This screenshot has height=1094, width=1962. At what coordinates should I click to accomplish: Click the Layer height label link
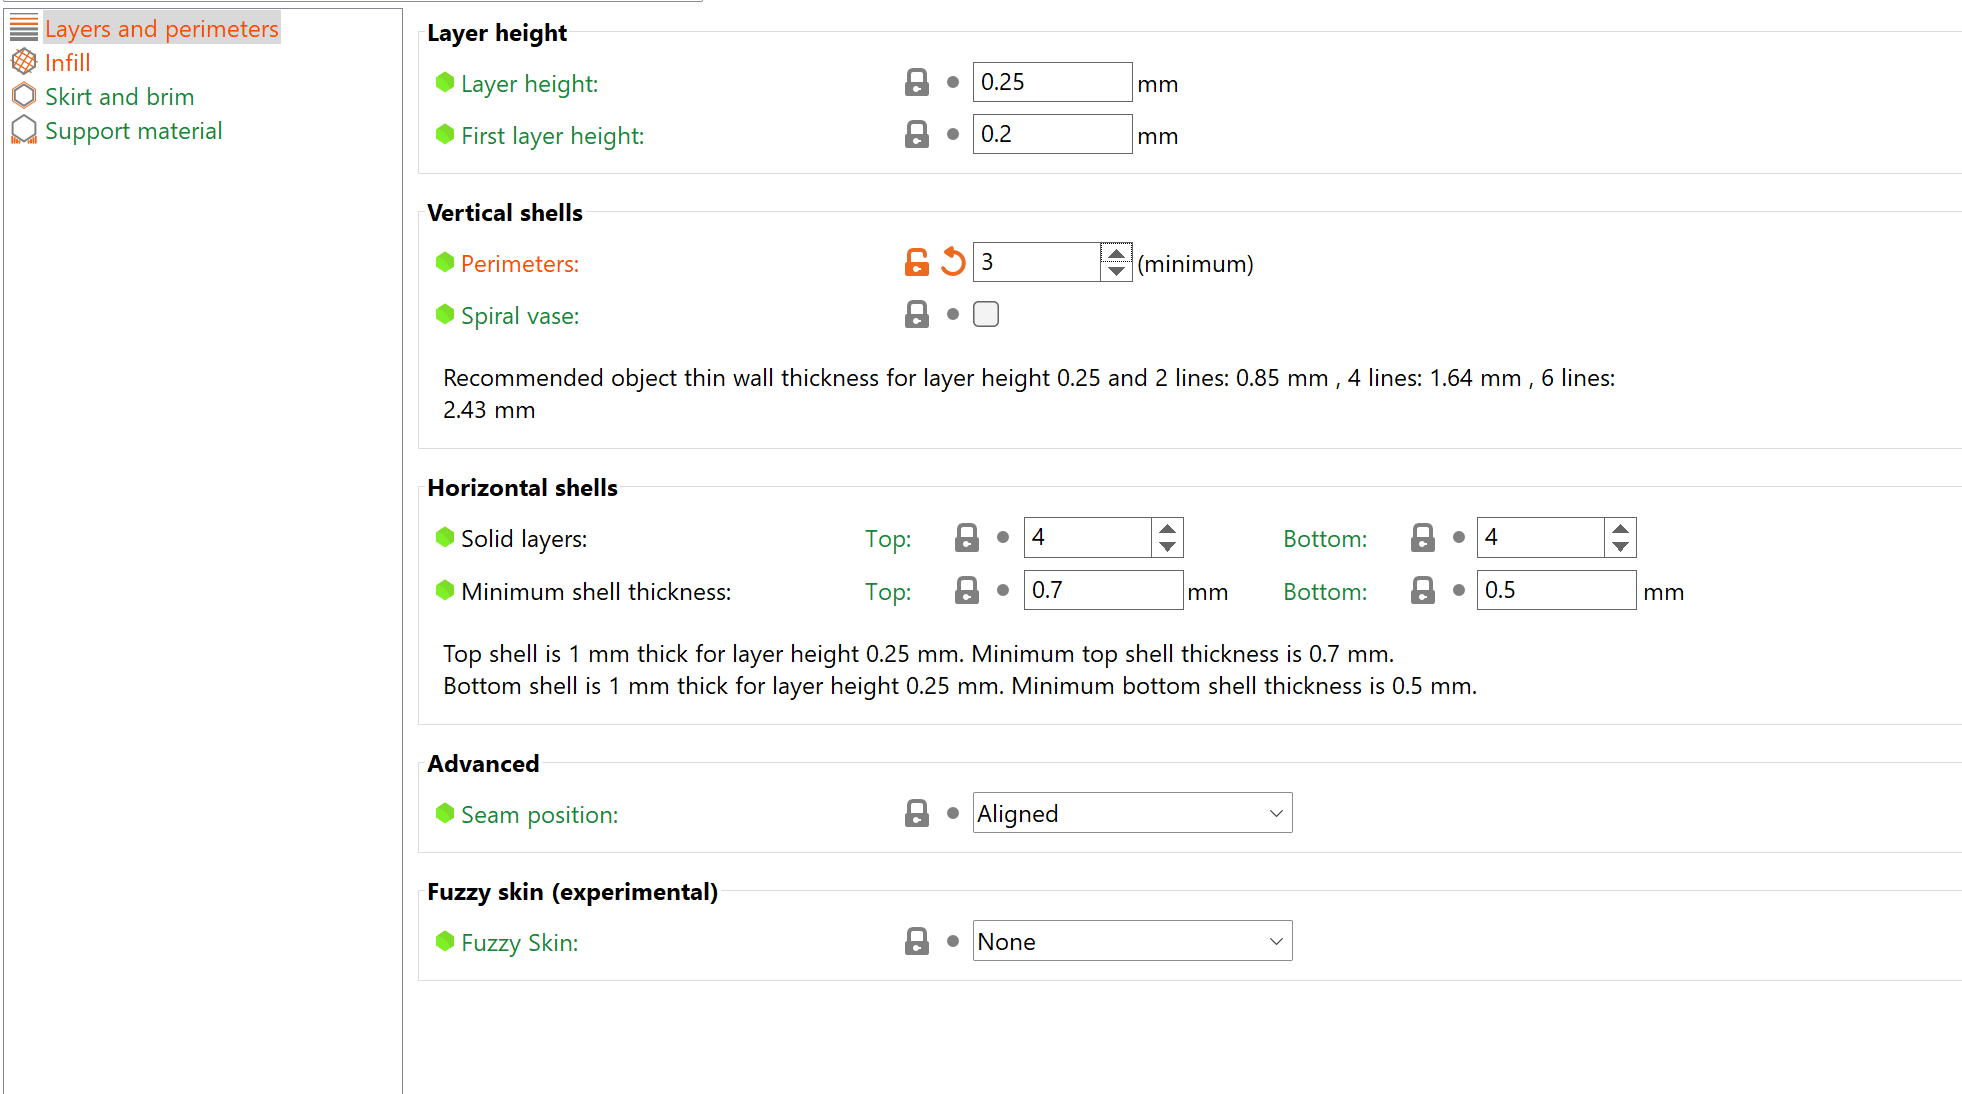pyautogui.click(x=529, y=84)
